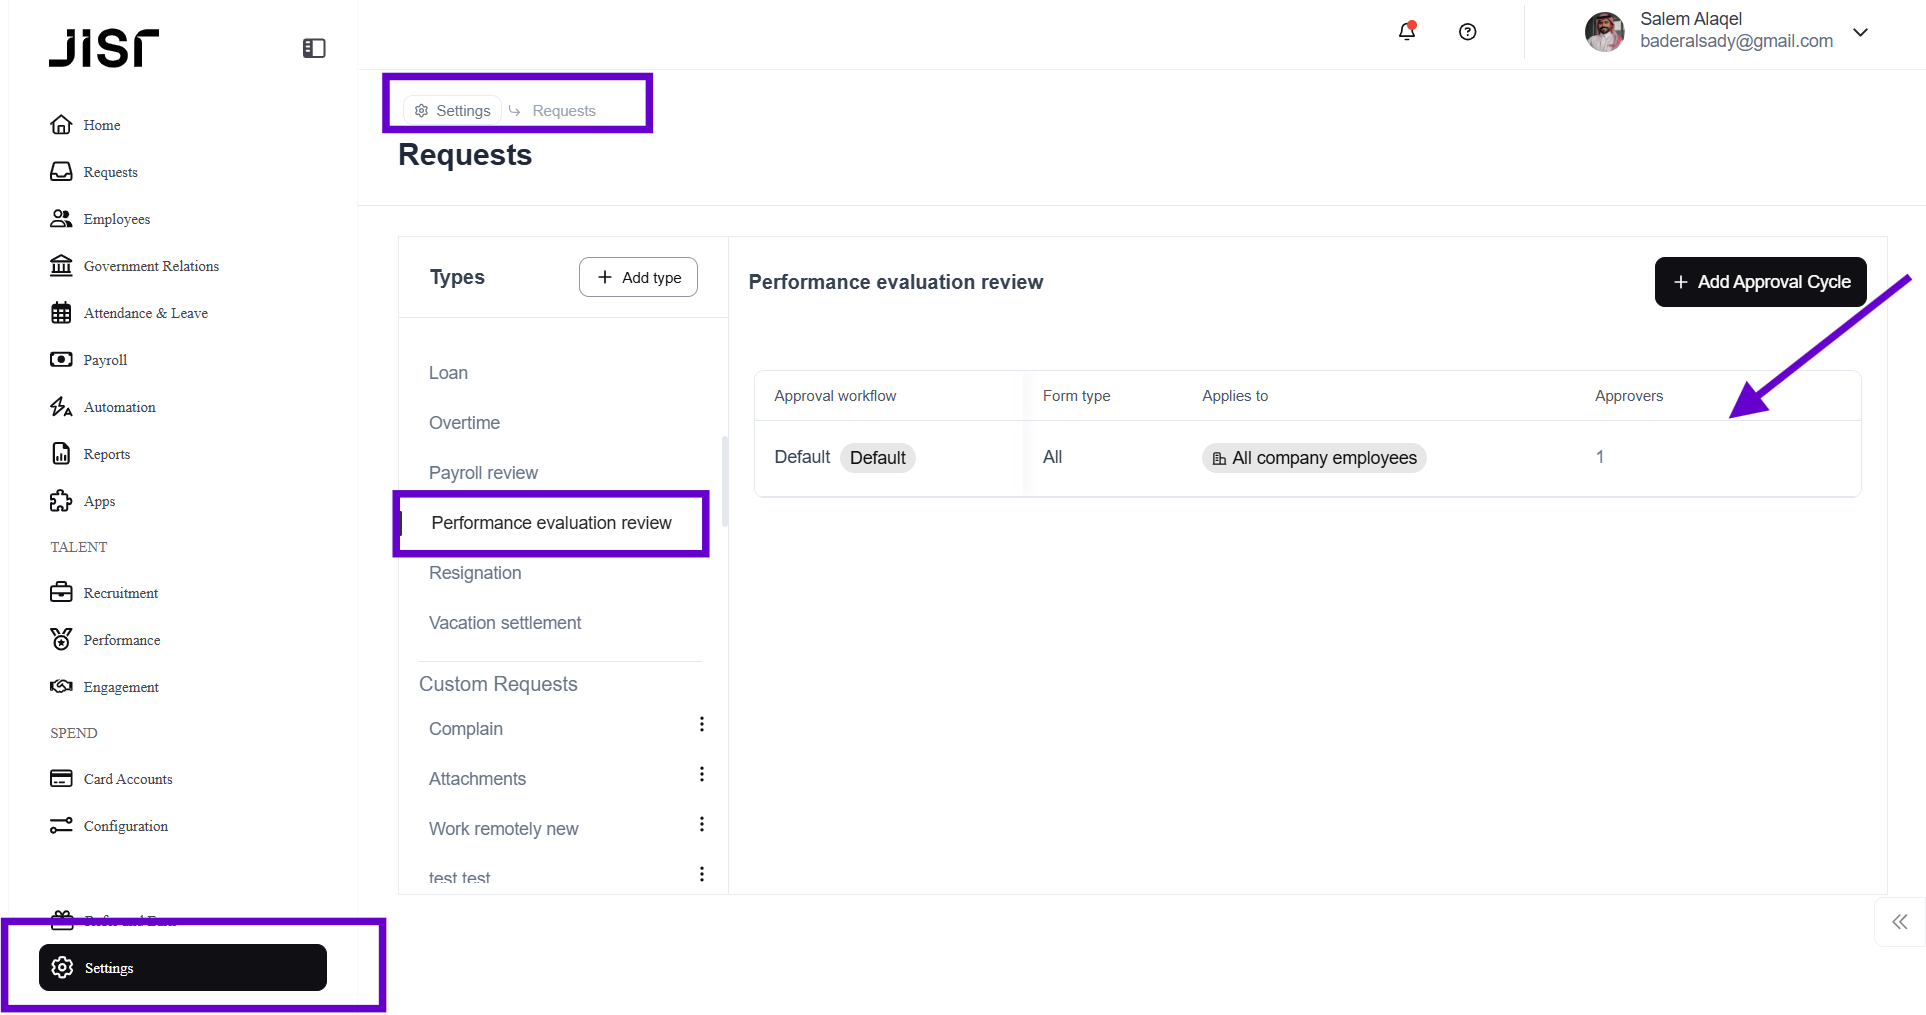Select the Resignation request type
Viewport: 1926px width, 1015px height.
[475, 573]
